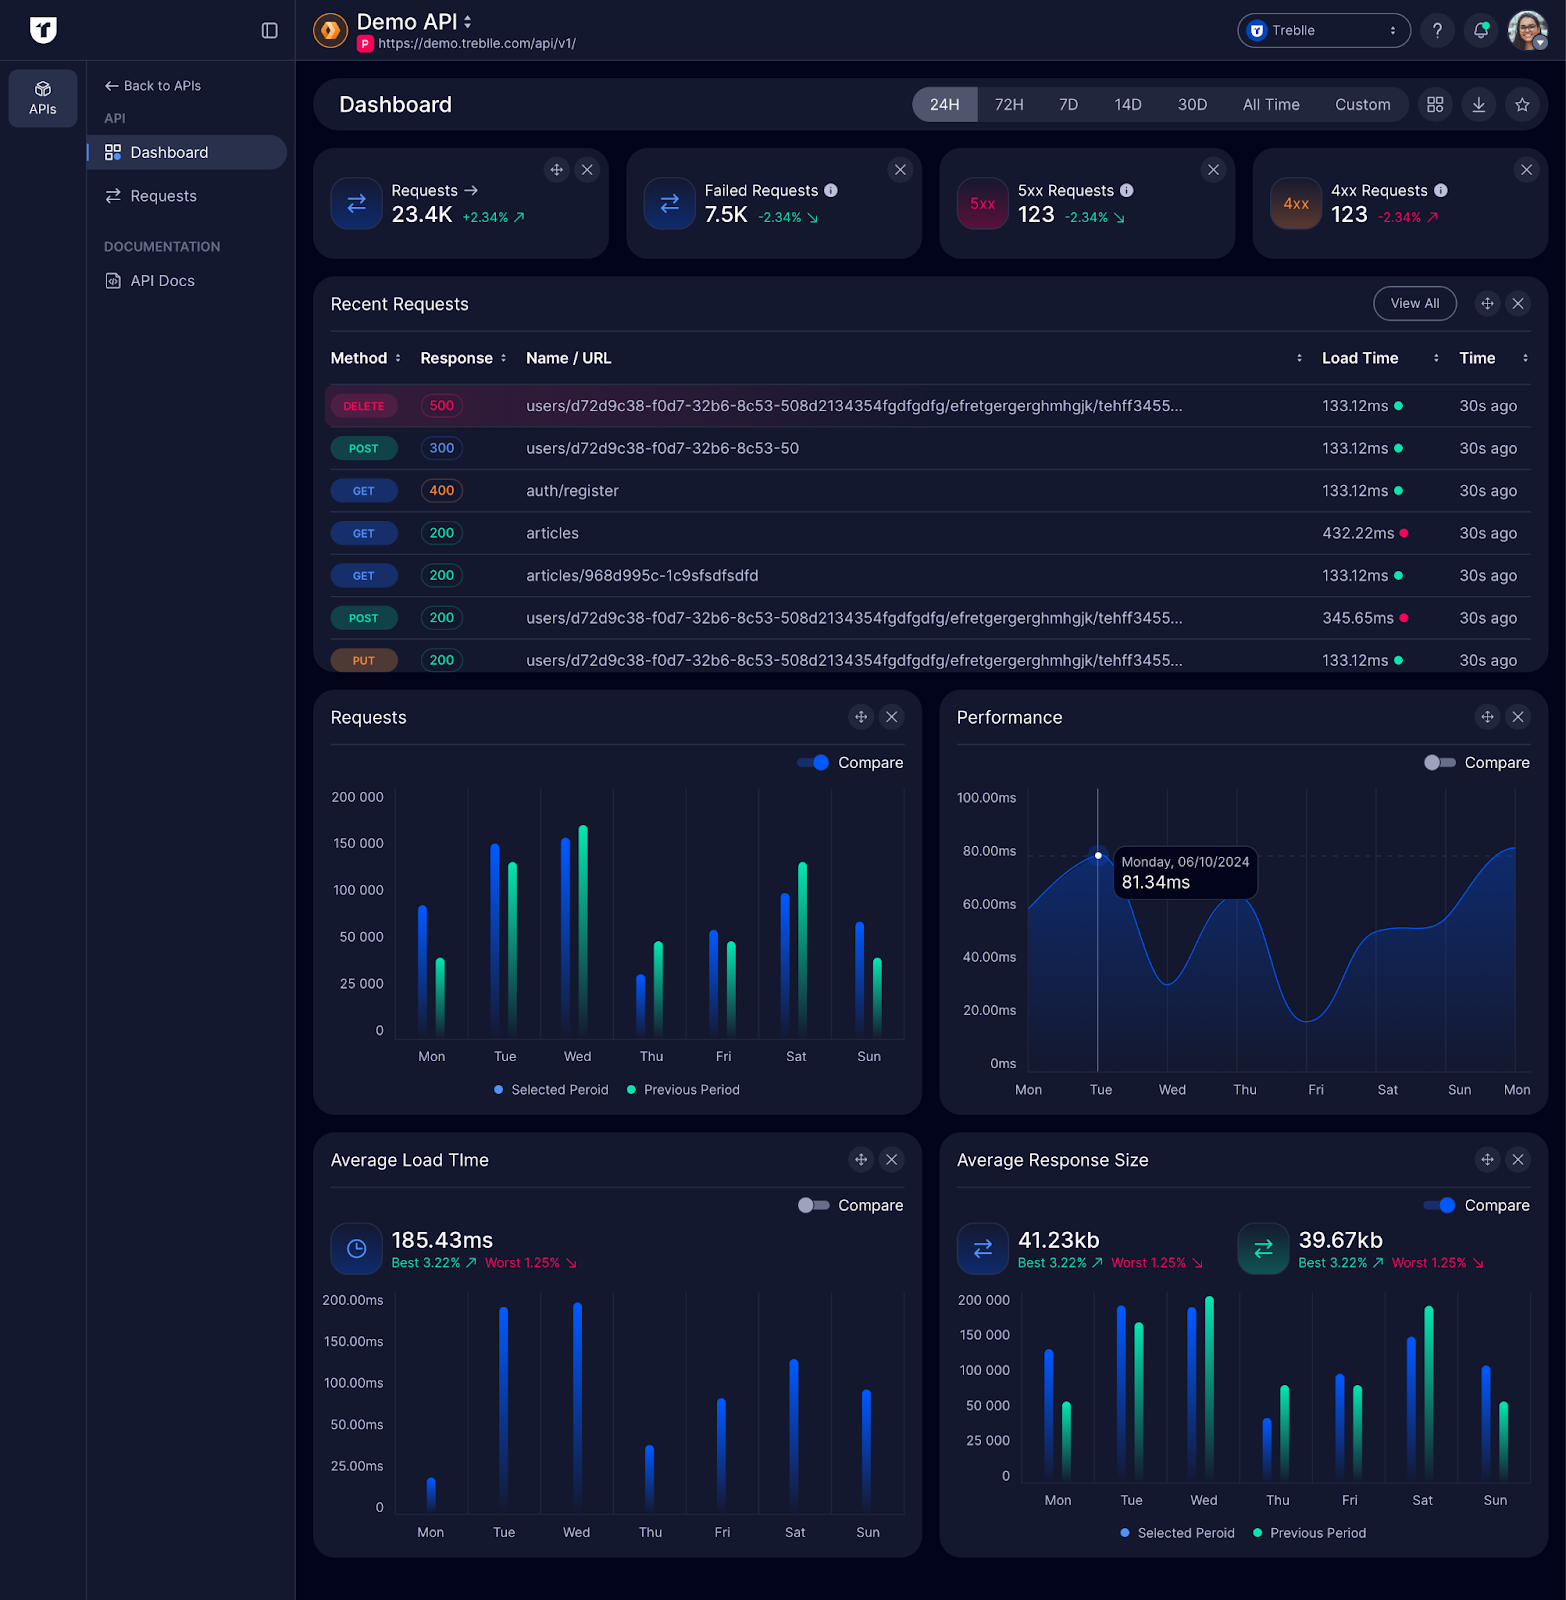Open the dashboard grid layout icon
Screen dimensions: 1566x1600
(x=1435, y=104)
